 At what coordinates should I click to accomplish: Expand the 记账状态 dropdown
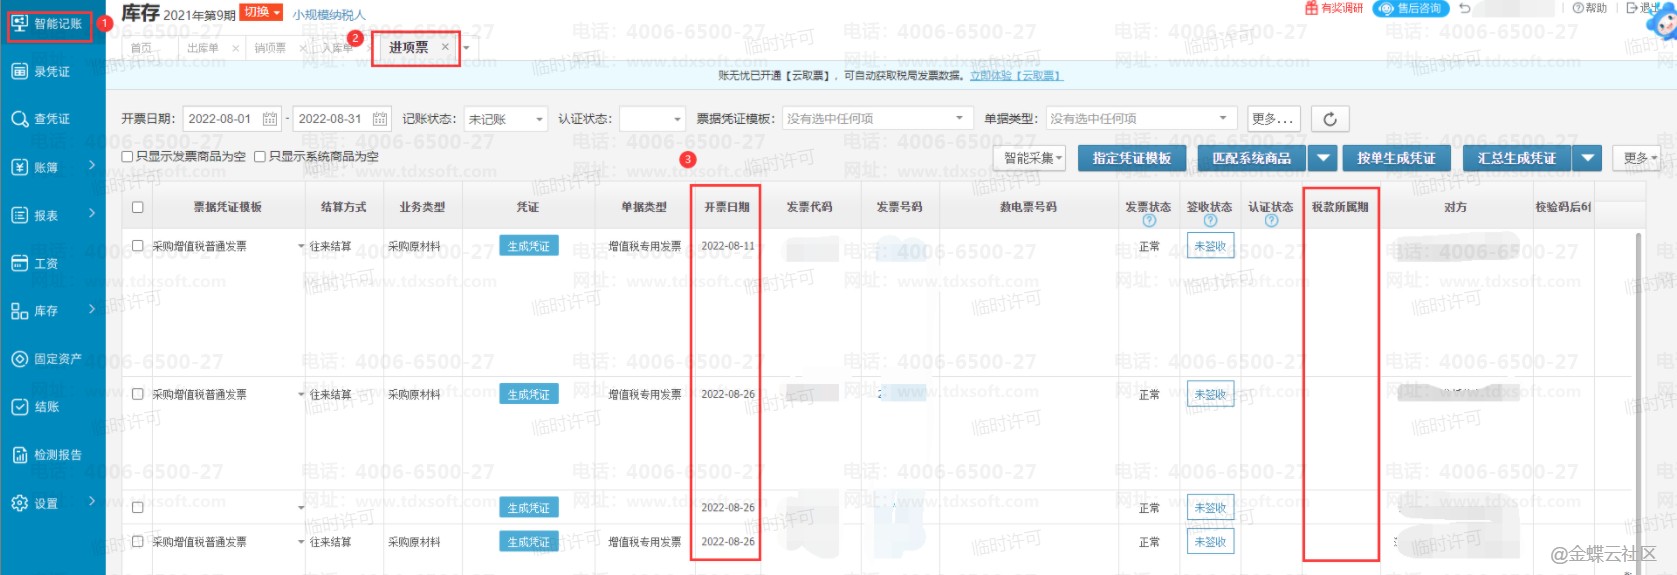click(x=506, y=119)
